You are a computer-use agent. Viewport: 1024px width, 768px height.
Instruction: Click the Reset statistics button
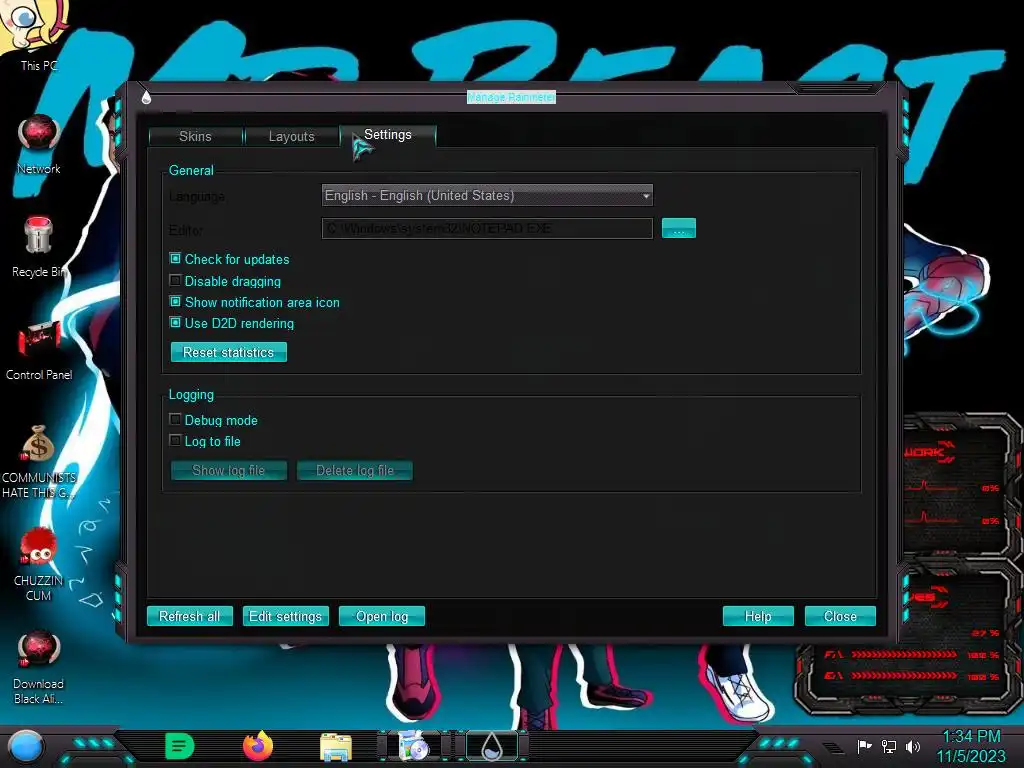pos(229,352)
